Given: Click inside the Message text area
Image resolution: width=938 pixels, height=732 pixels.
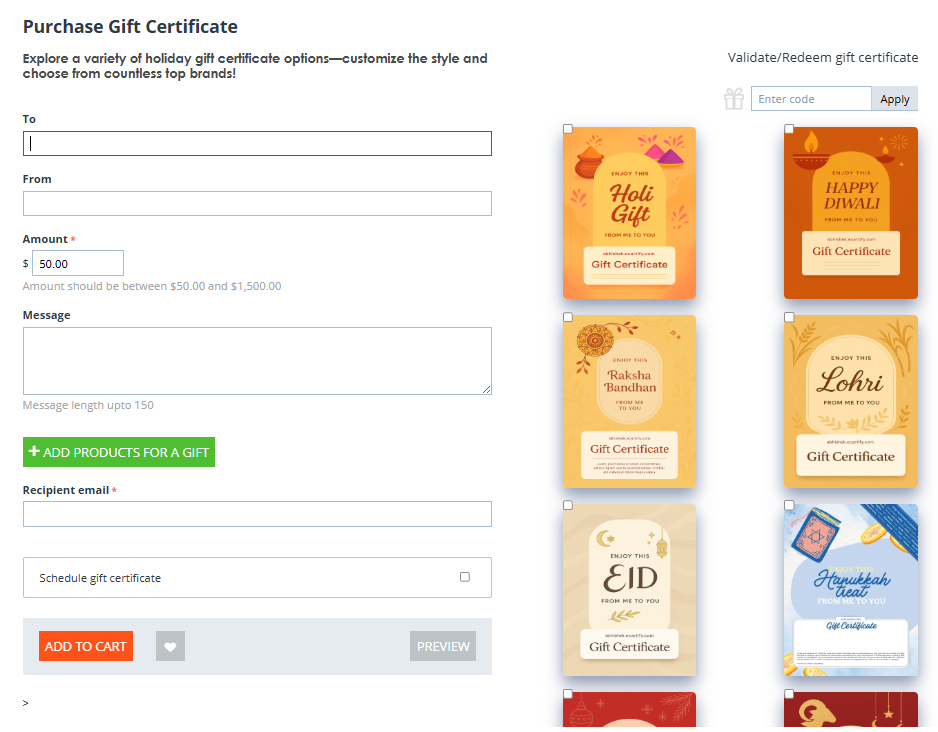Looking at the screenshot, I should pos(257,361).
